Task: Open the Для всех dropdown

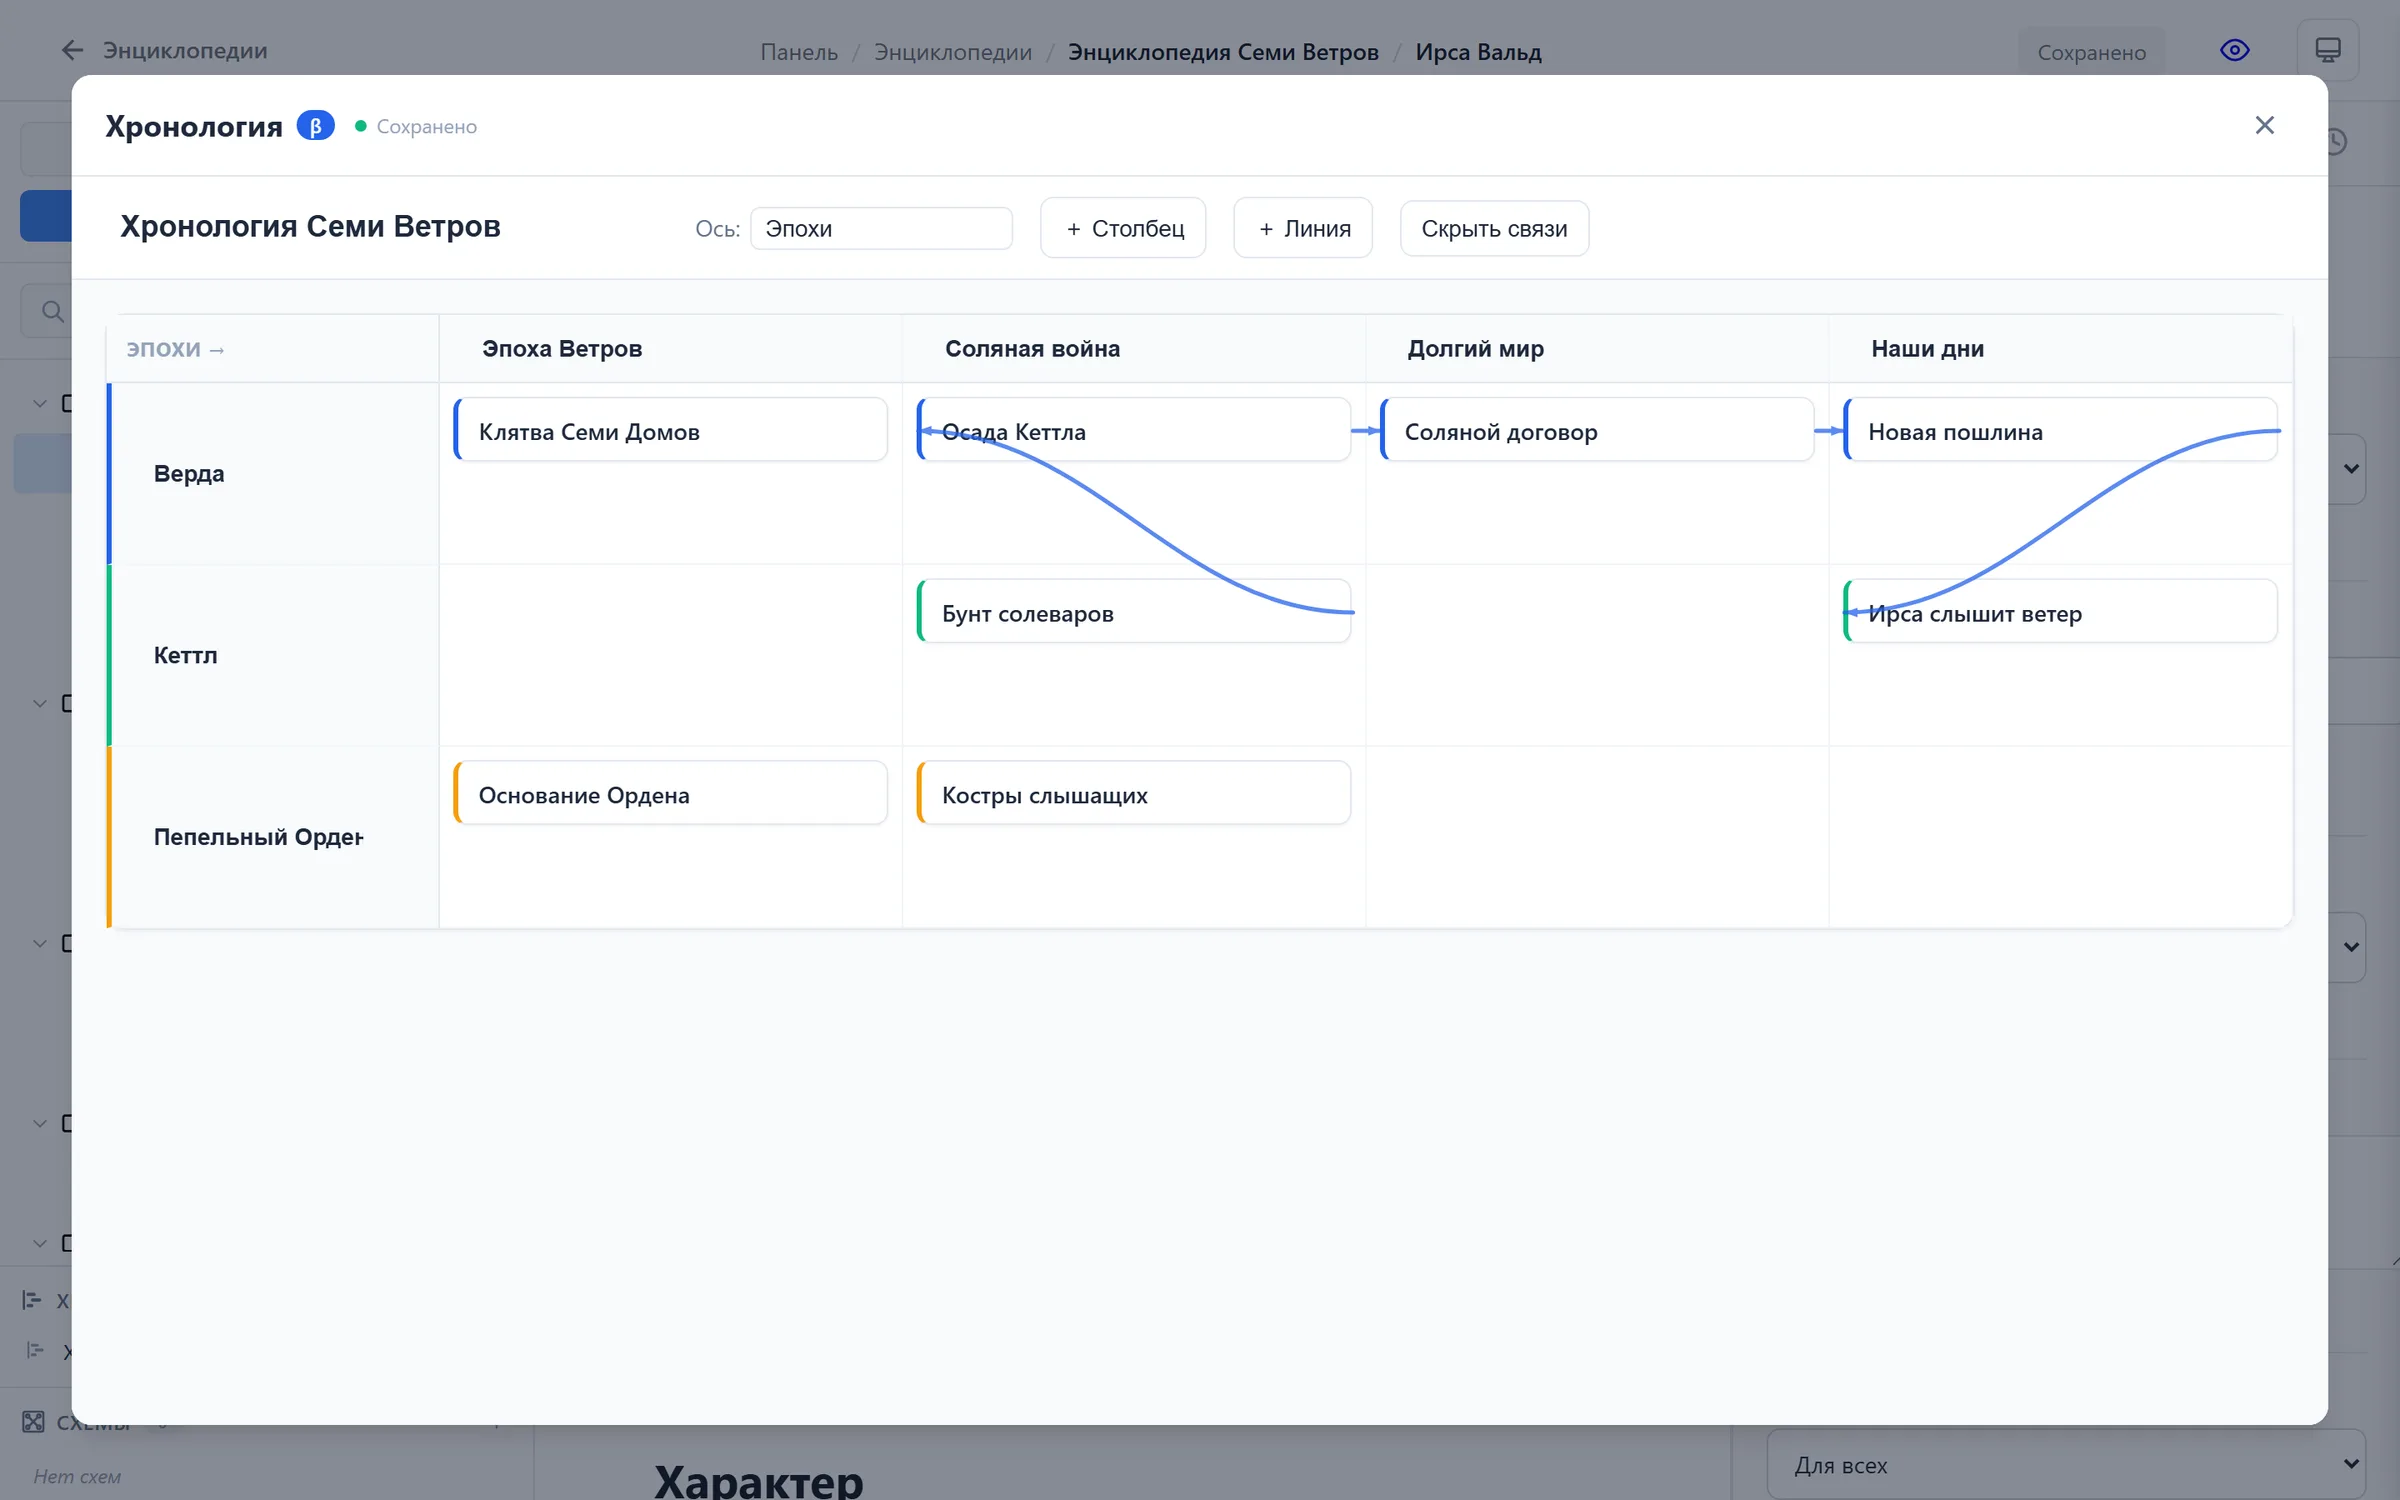Action: pyautogui.click(x=2065, y=1464)
